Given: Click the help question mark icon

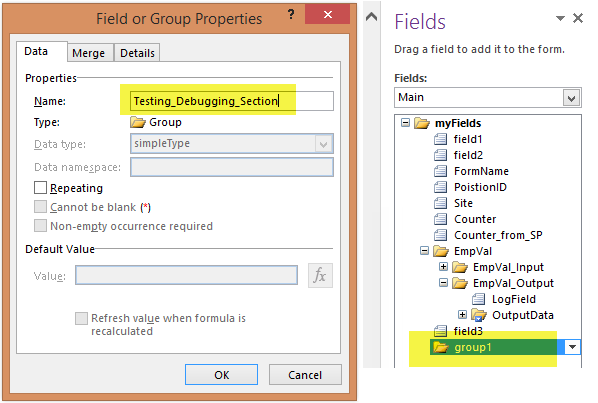Looking at the screenshot, I should coord(291,14).
